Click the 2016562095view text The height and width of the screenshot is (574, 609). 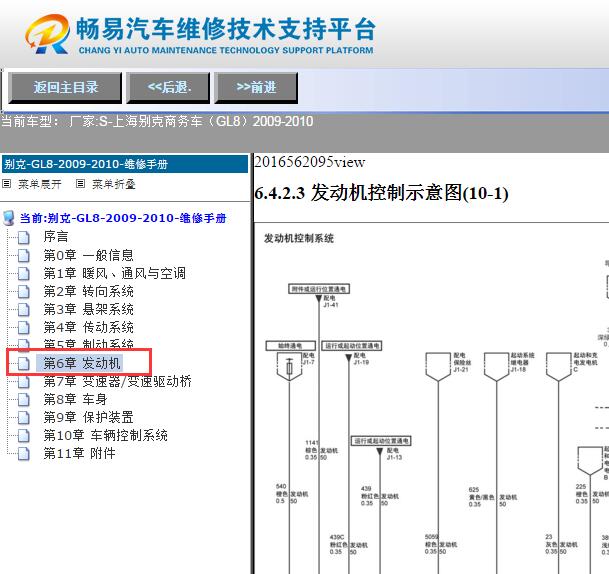(310, 162)
